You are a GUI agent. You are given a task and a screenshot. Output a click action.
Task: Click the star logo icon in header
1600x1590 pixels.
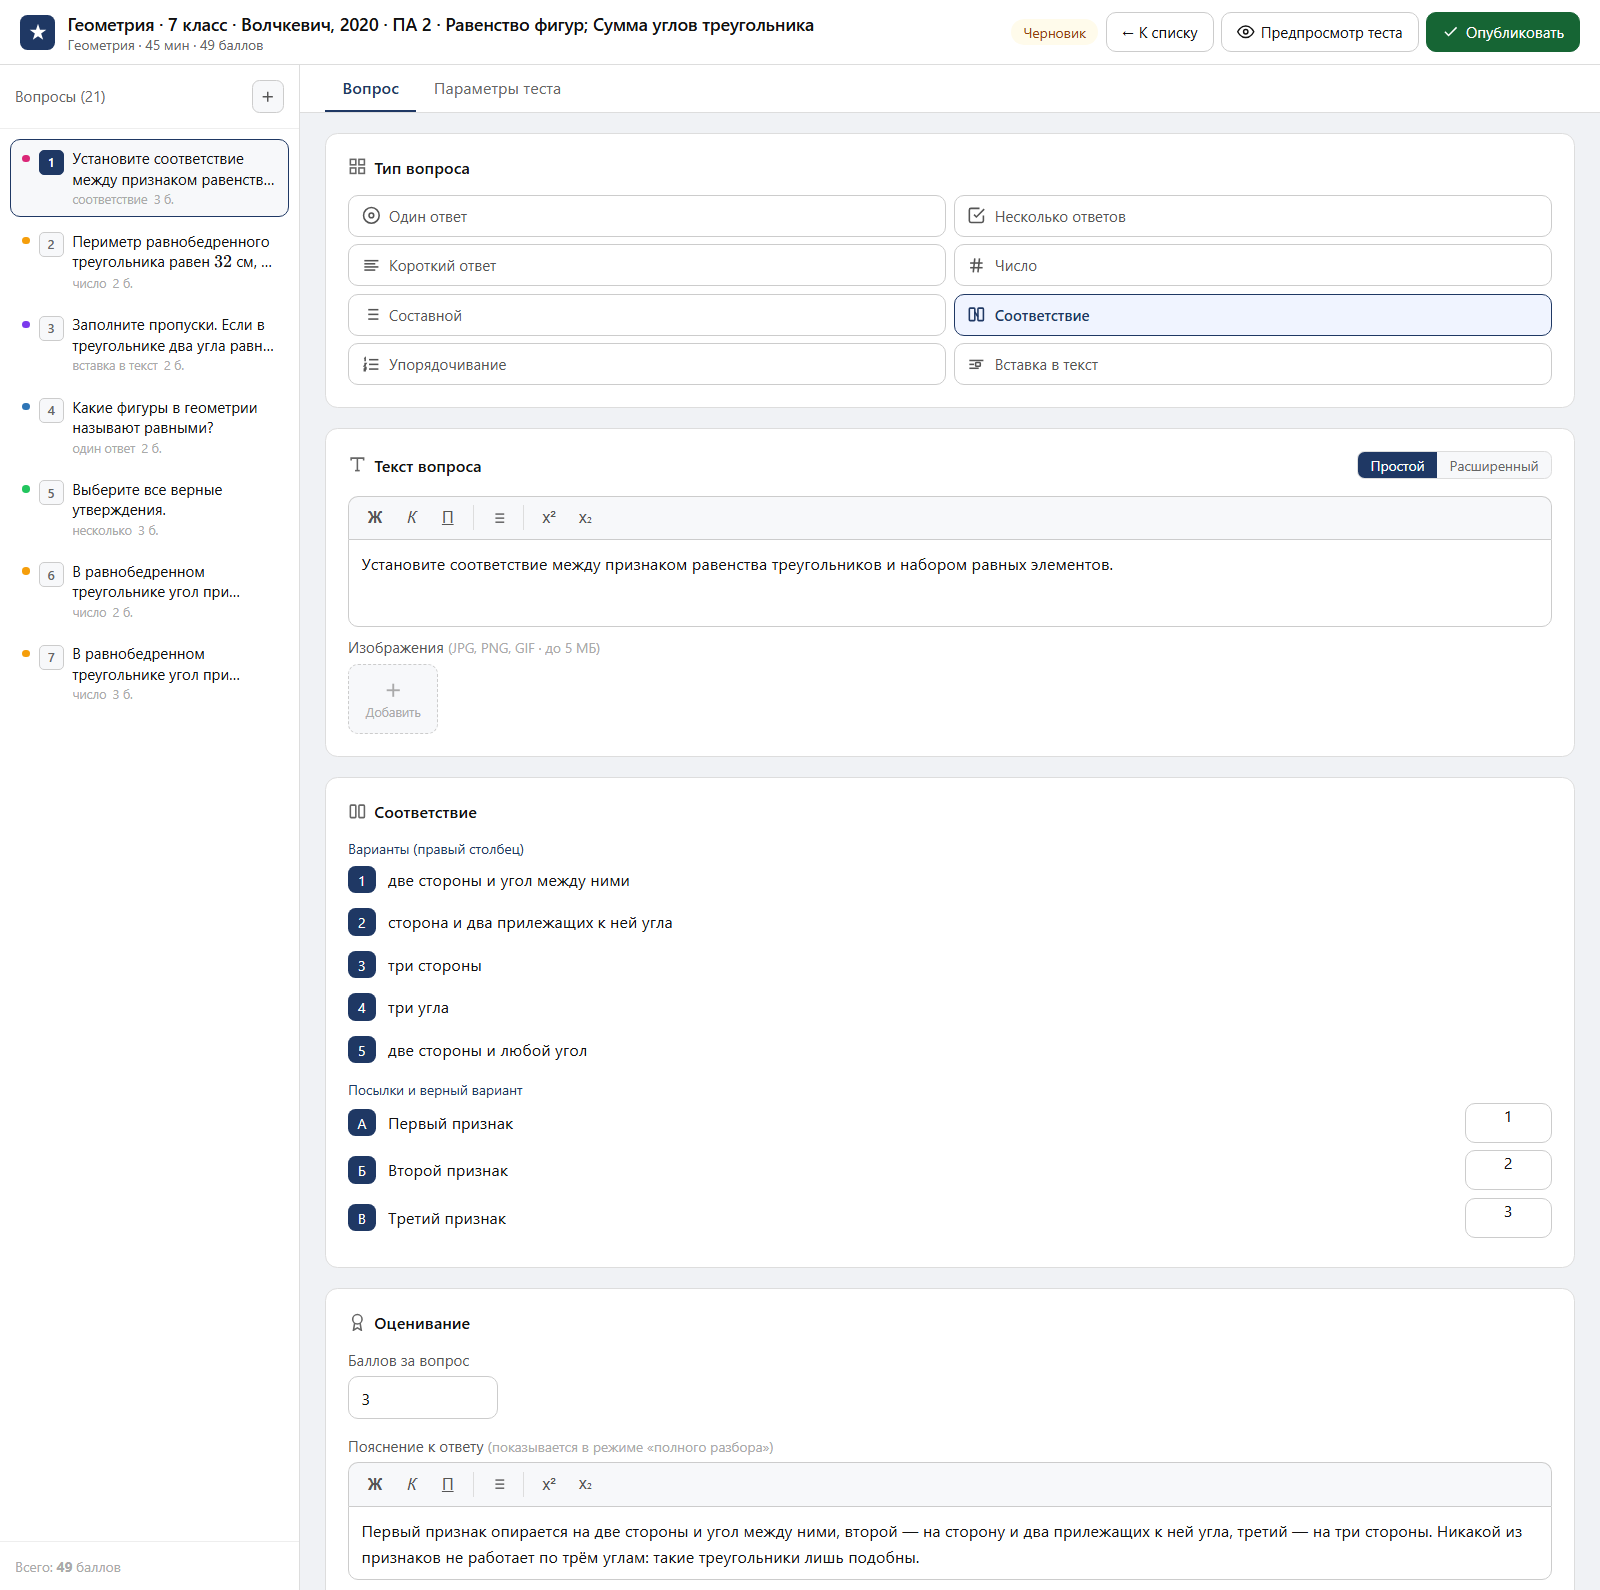click(x=38, y=33)
